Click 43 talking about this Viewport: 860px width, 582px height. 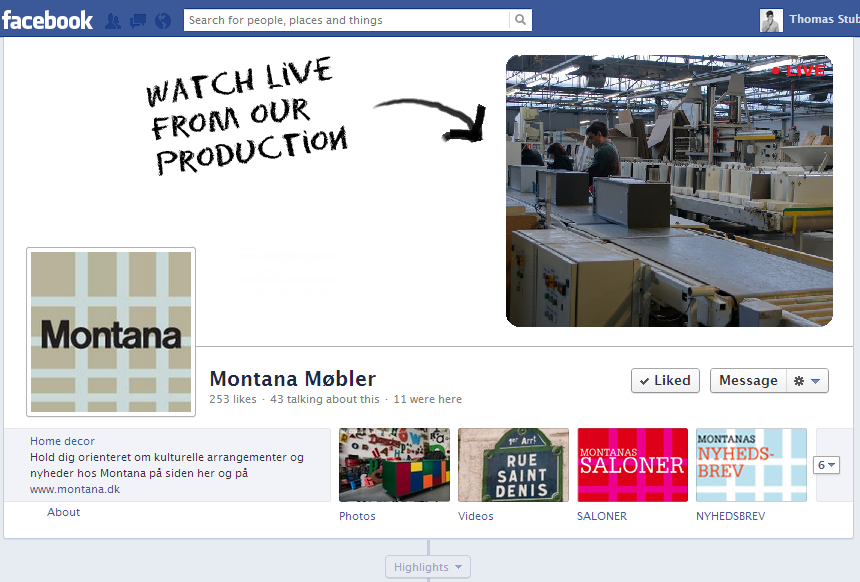click(325, 399)
